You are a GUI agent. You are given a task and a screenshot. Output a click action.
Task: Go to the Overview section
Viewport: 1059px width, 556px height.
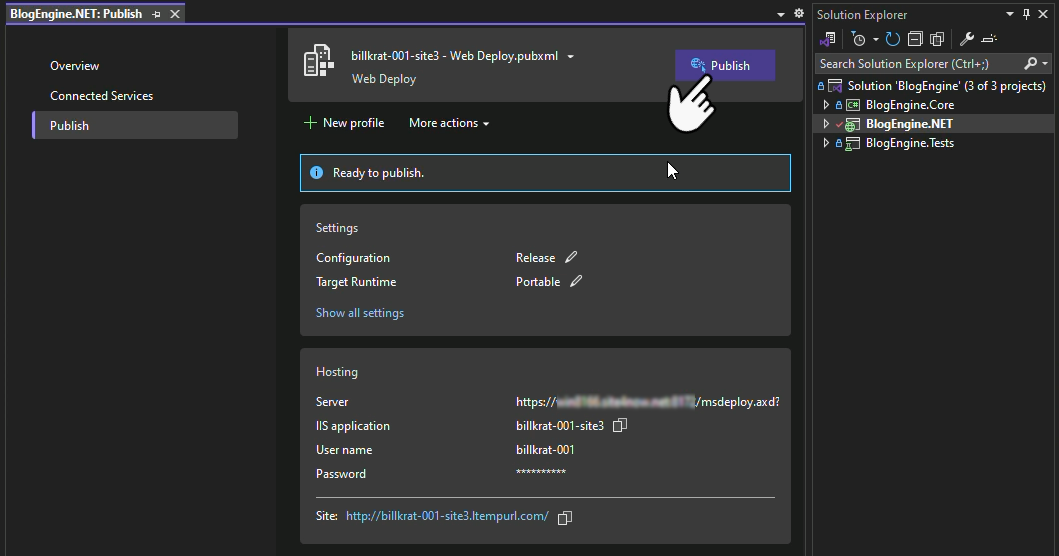[74, 66]
